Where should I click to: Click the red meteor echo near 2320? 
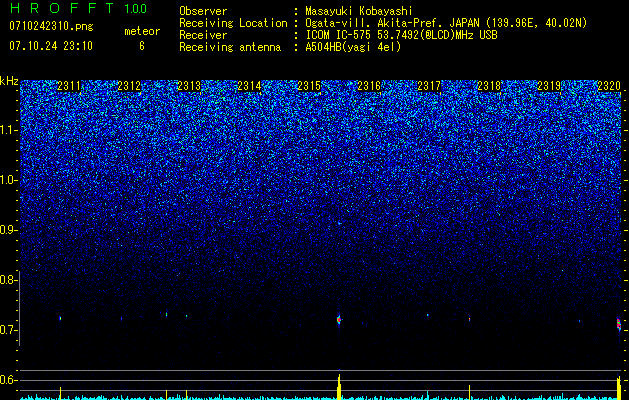click(619, 323)
